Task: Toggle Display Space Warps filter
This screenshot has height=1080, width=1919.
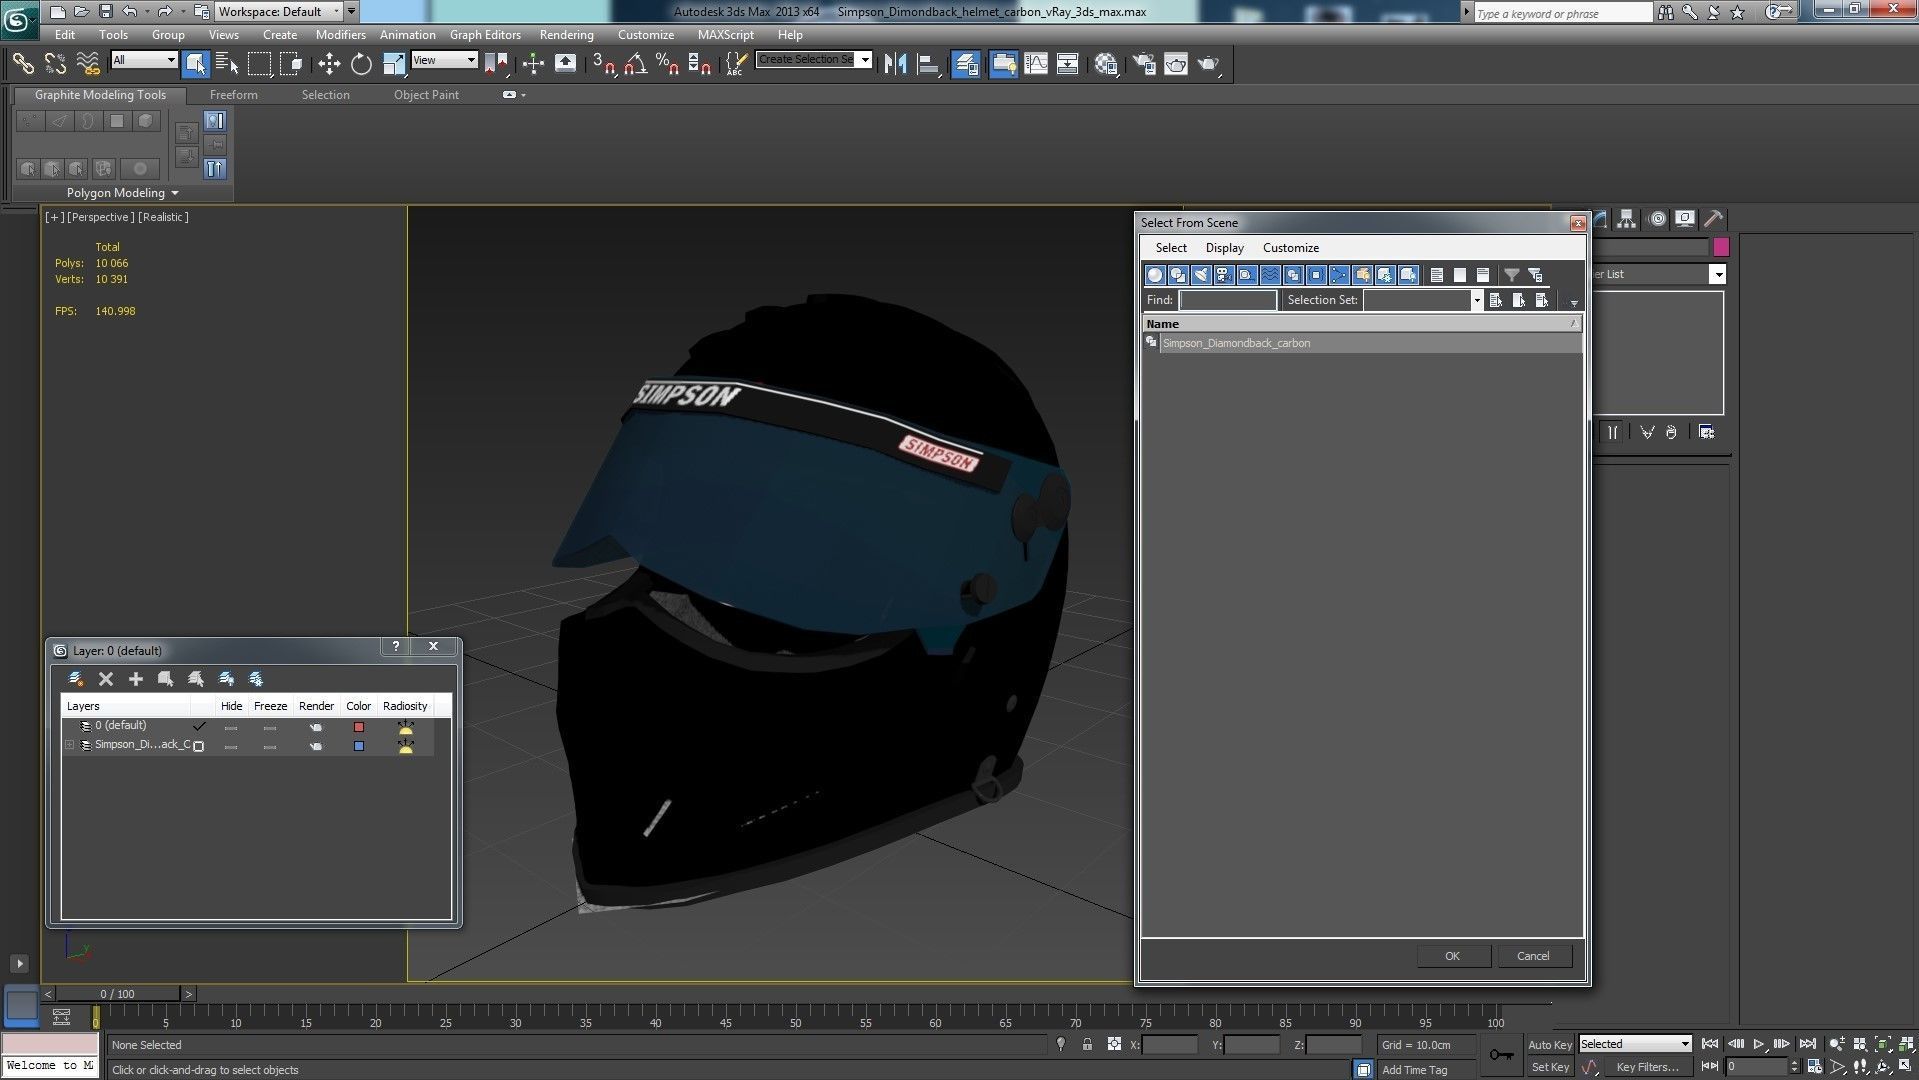Action: (x=1270, y=275)
